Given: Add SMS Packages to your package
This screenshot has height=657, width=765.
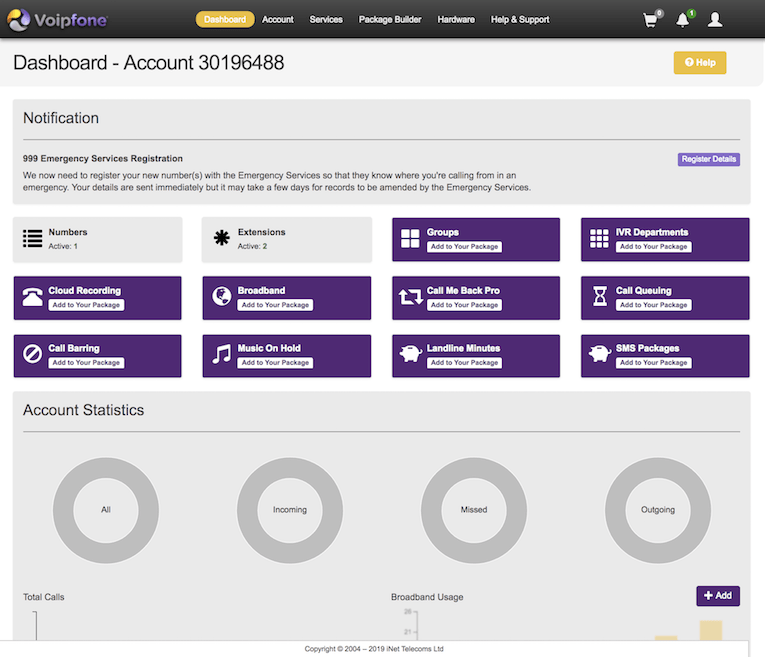Looking at the screenshot, I should pyautogui.click(x=653, y=362).
